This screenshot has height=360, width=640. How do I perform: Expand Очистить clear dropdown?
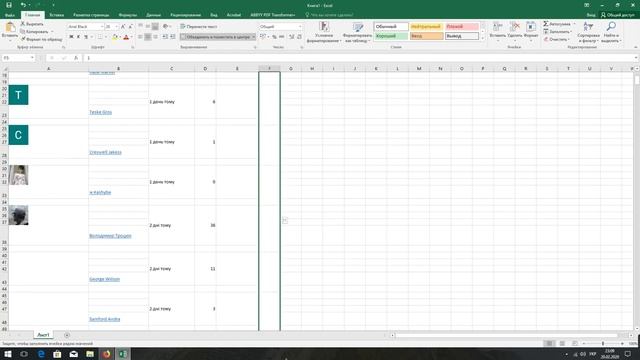coord(568,40)
